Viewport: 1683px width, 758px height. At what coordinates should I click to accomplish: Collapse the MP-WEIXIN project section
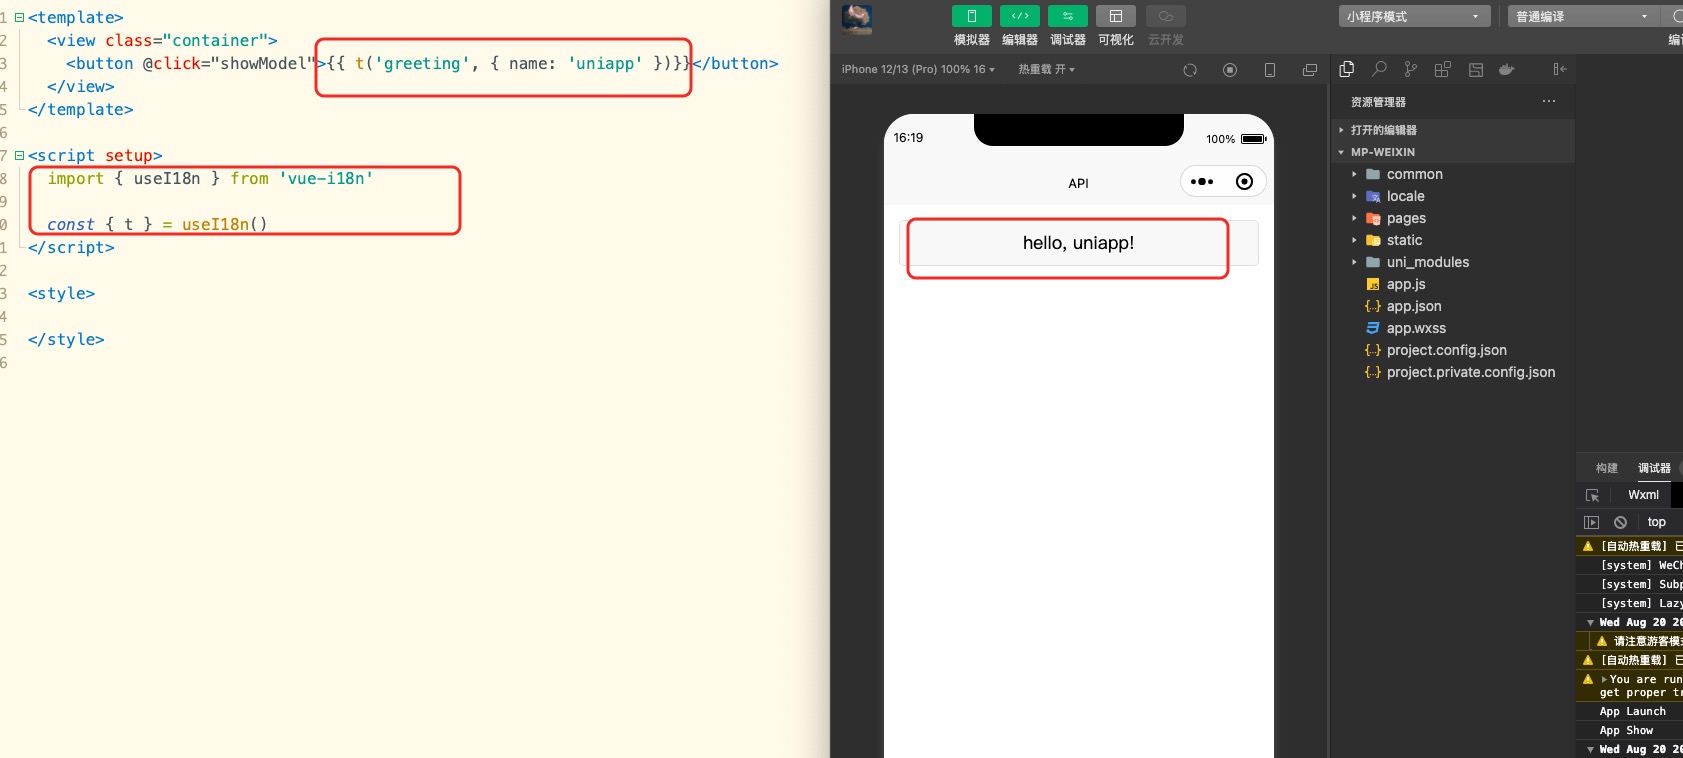[1453, 152]
